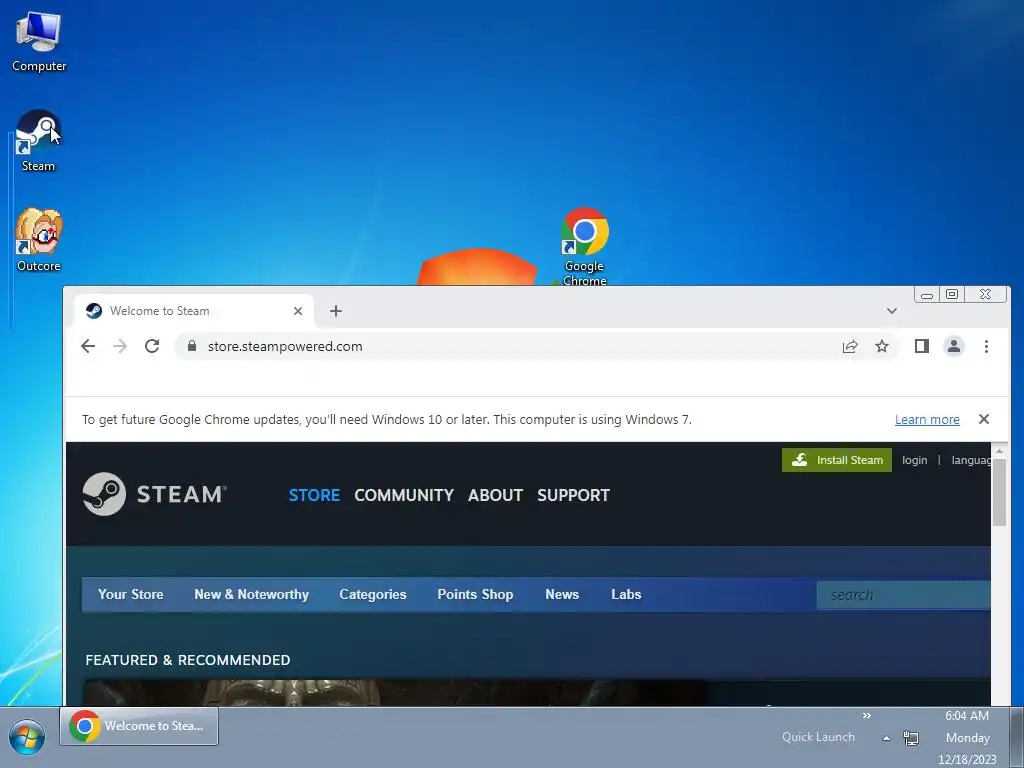1024x768 pixels.
Task: Click the Show desktop strip in the taskbar corner
Action: [1017, 737]
